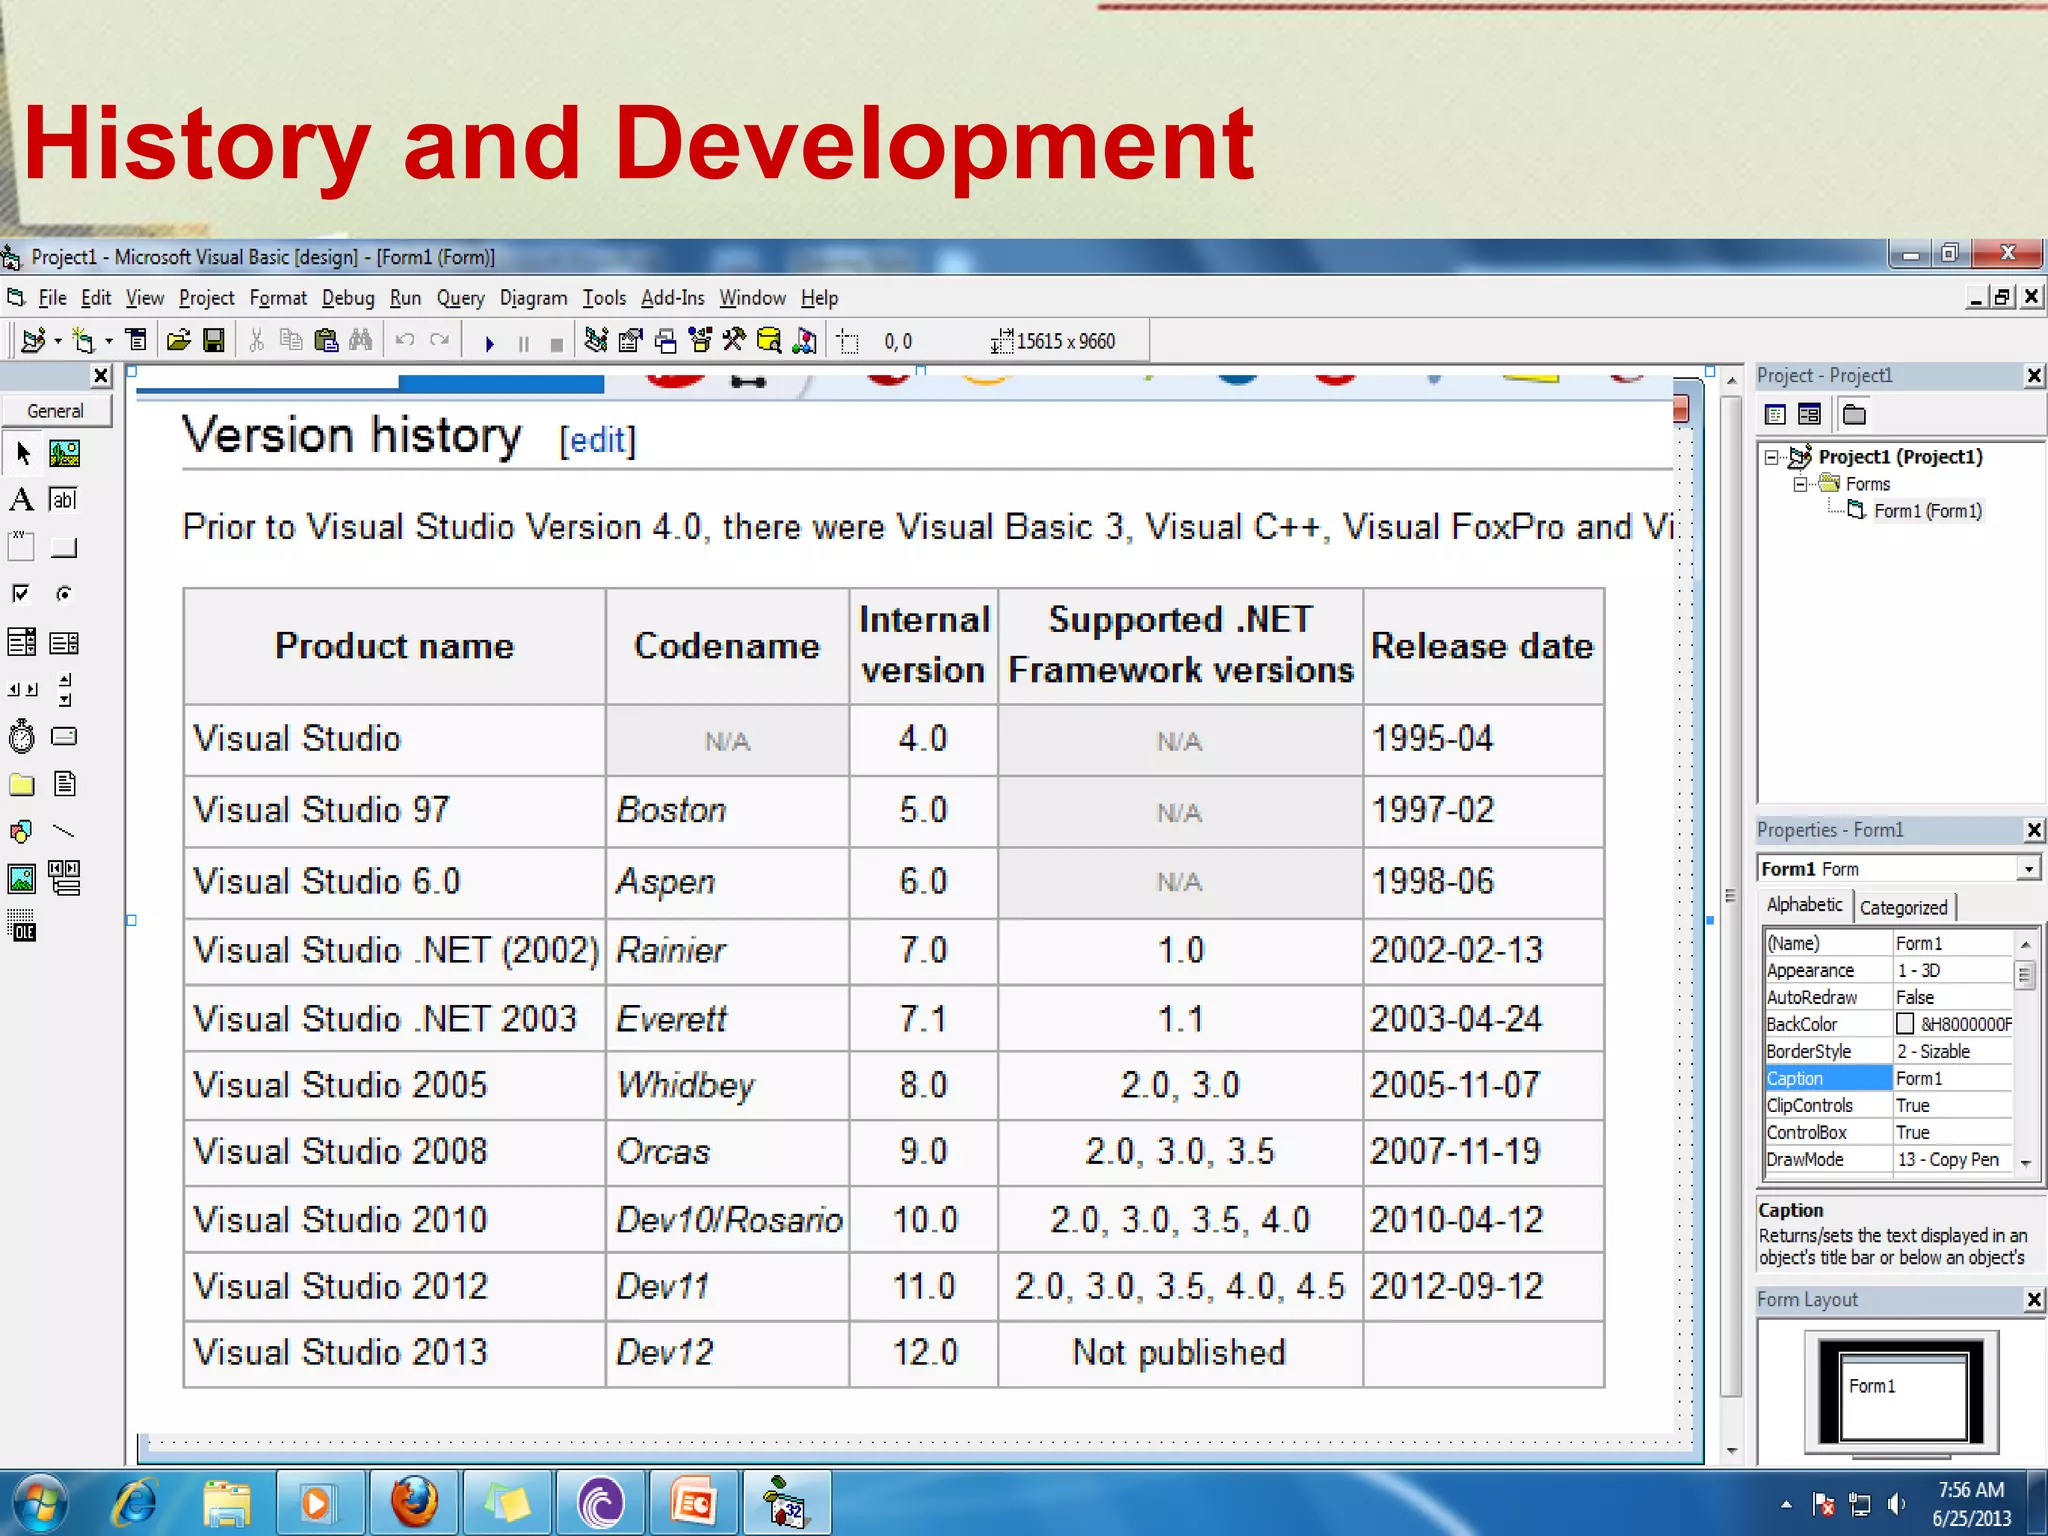The width and height of the screenshot is (2048, 1536).
Task: Select the ComboBox control in the toolbox
Action: point(22,642)
